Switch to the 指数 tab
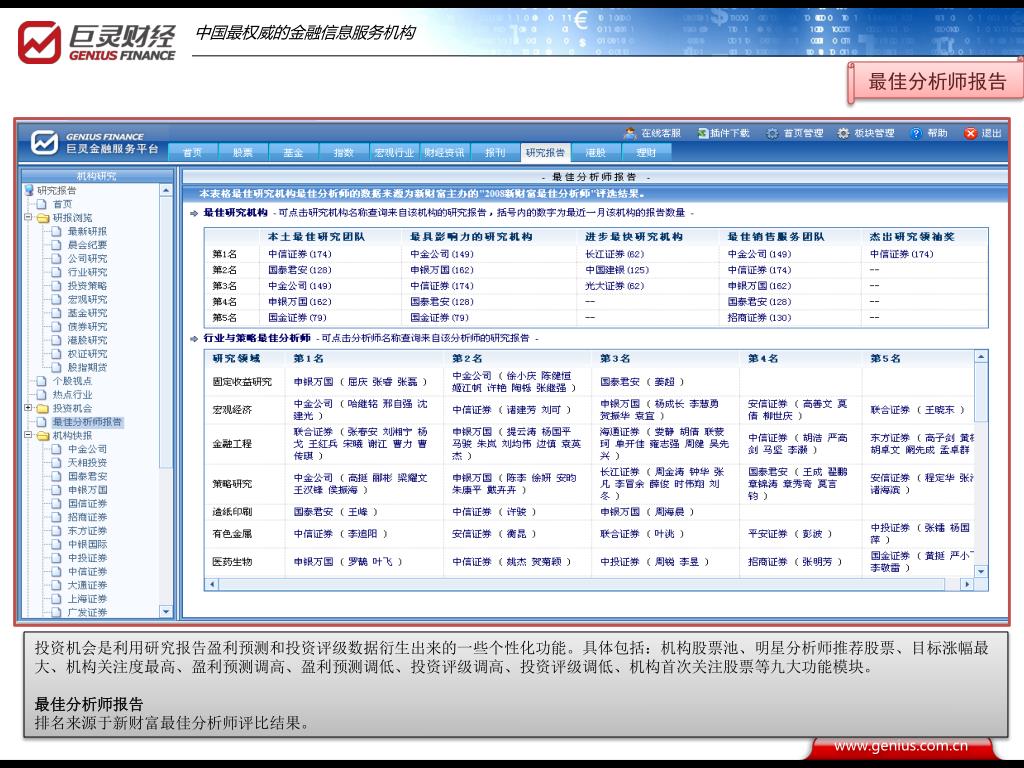This screenshot has height=768, width=1024. (343, 152)
